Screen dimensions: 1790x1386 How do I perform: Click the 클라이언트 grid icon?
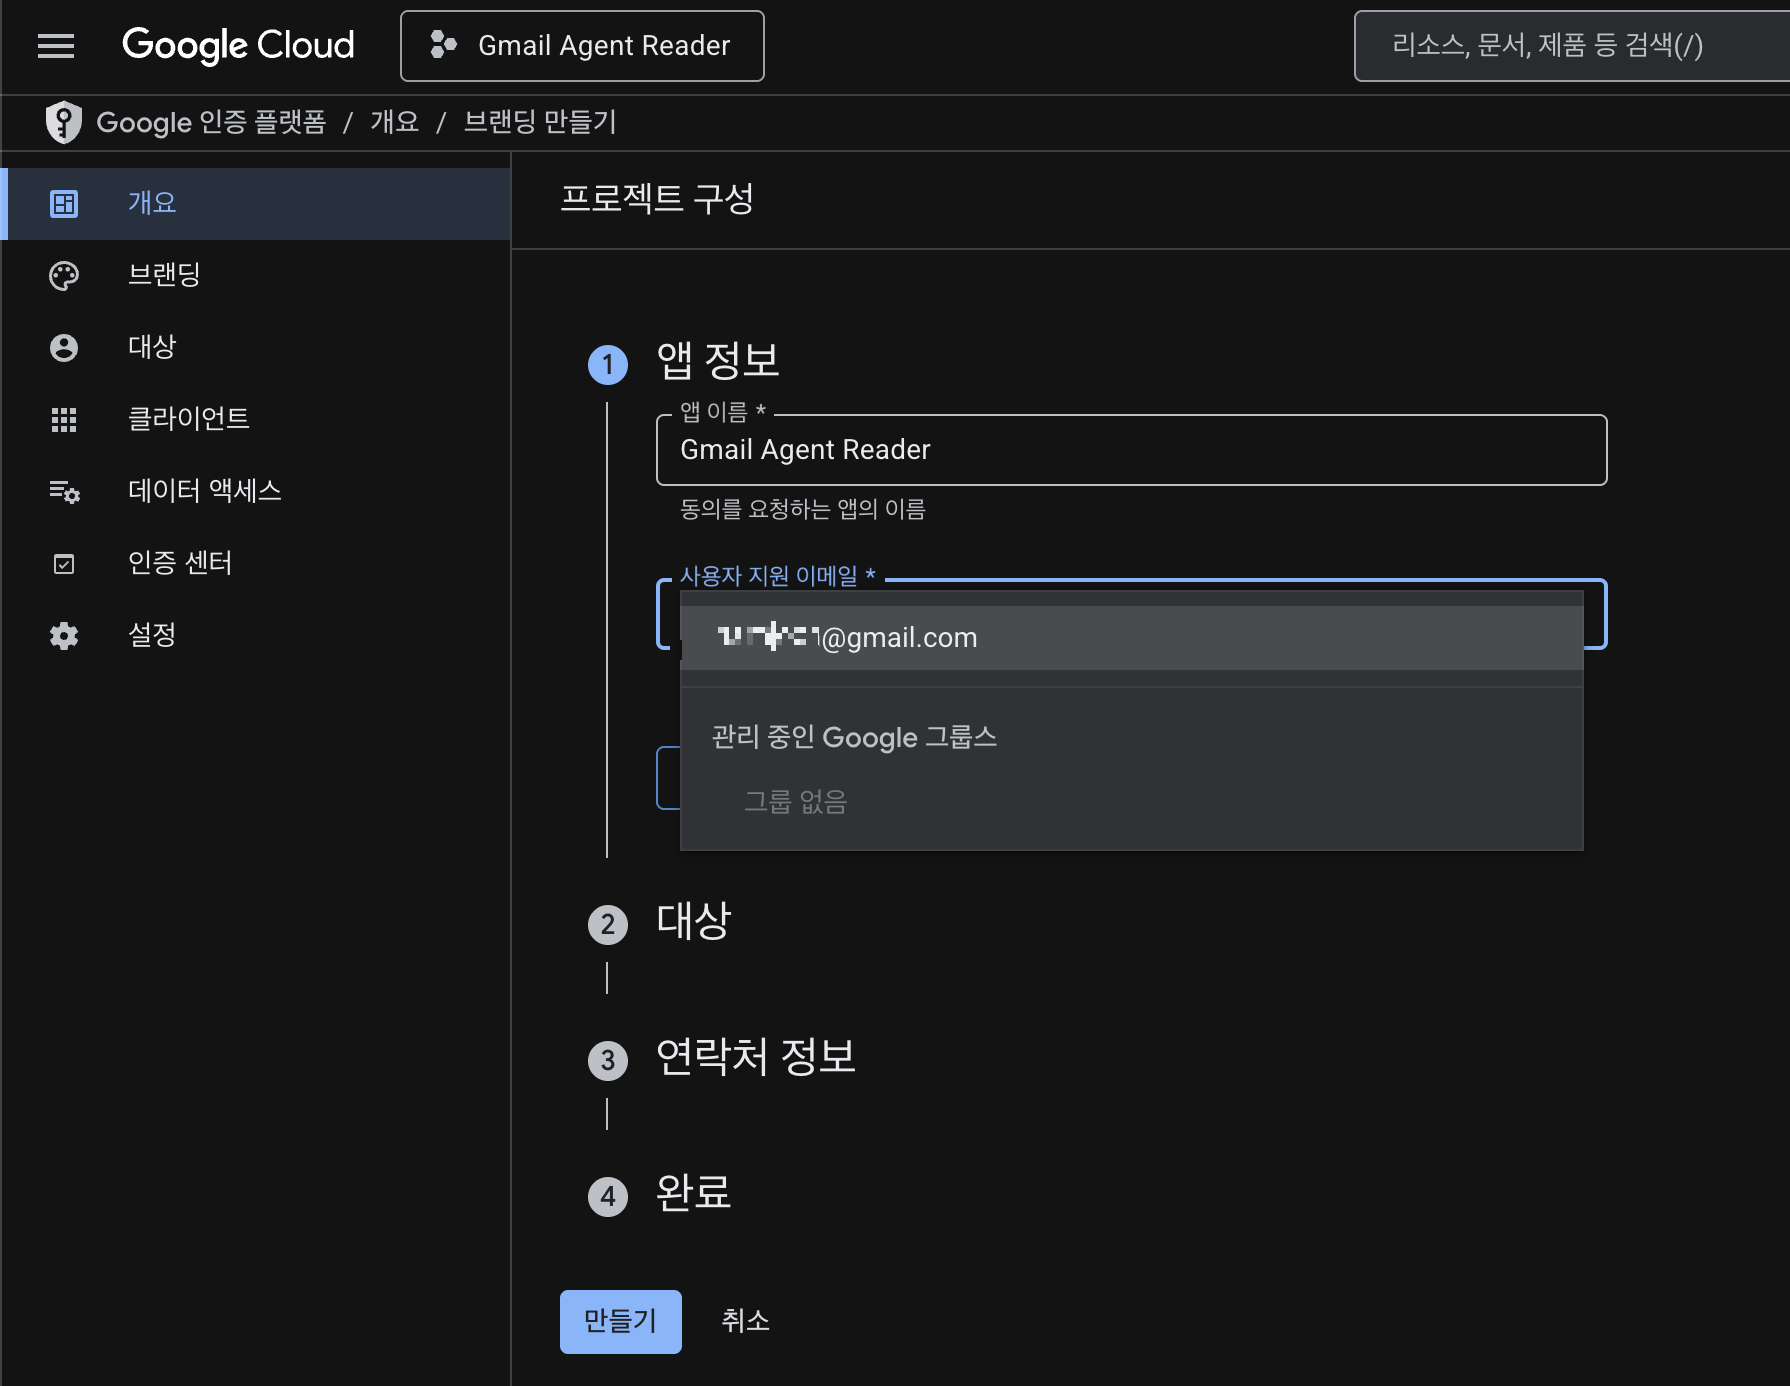pos(64,420)
